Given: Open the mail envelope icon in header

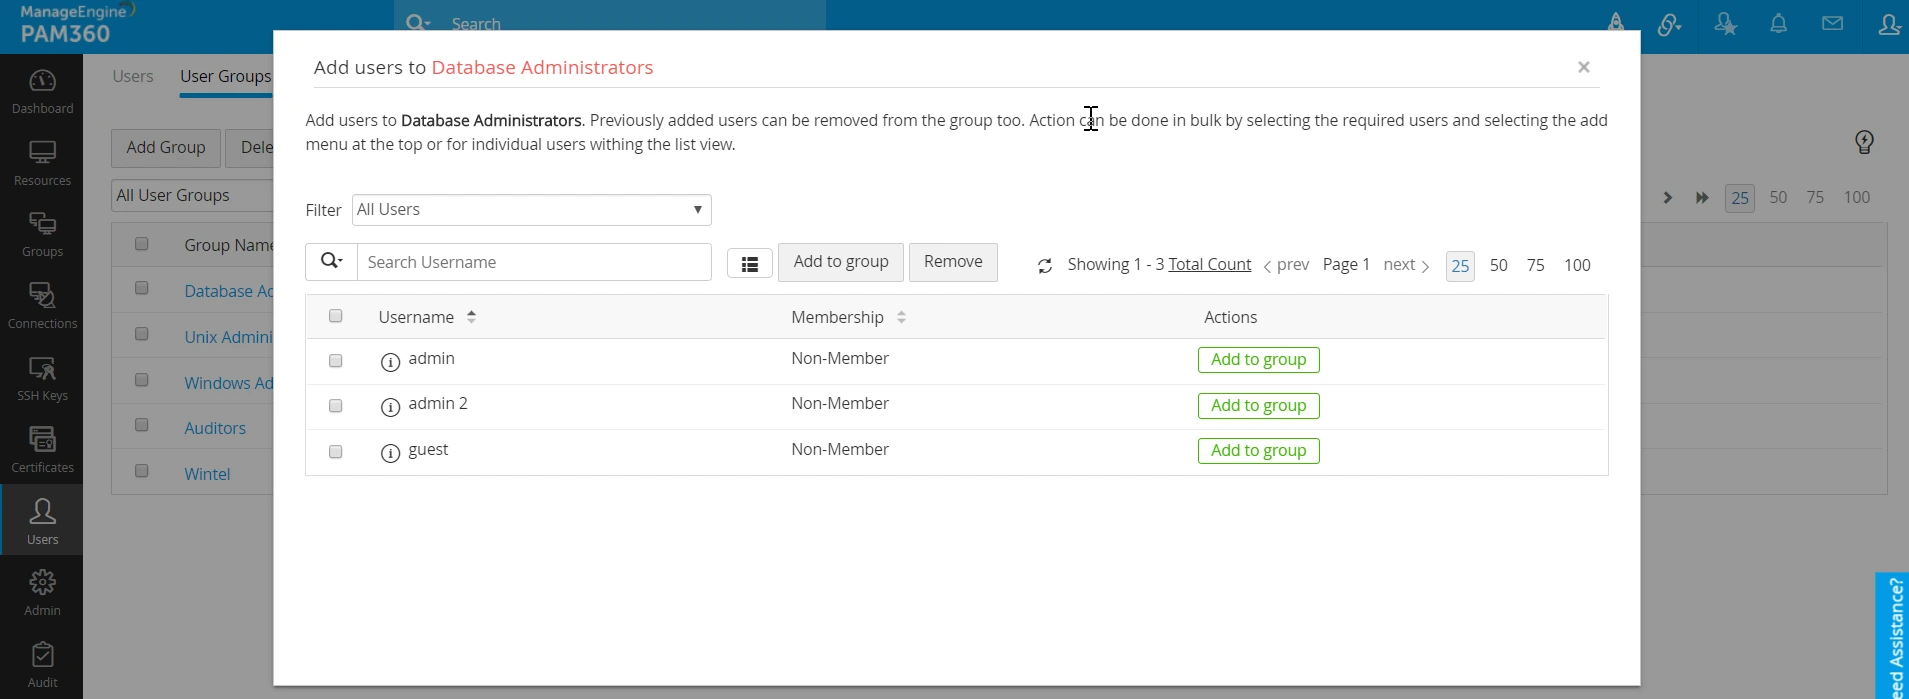Looking at the screenshot, I should 1832,23.
